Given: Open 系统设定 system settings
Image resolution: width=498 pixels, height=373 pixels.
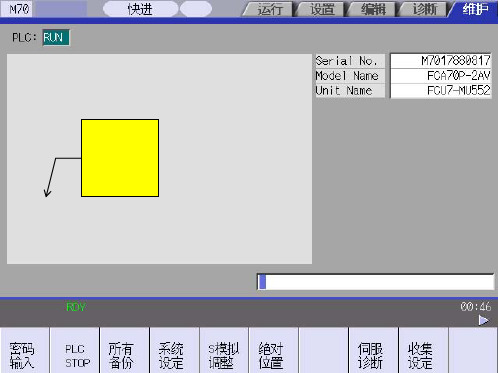Looking at the screenshot, I should 174,351.
